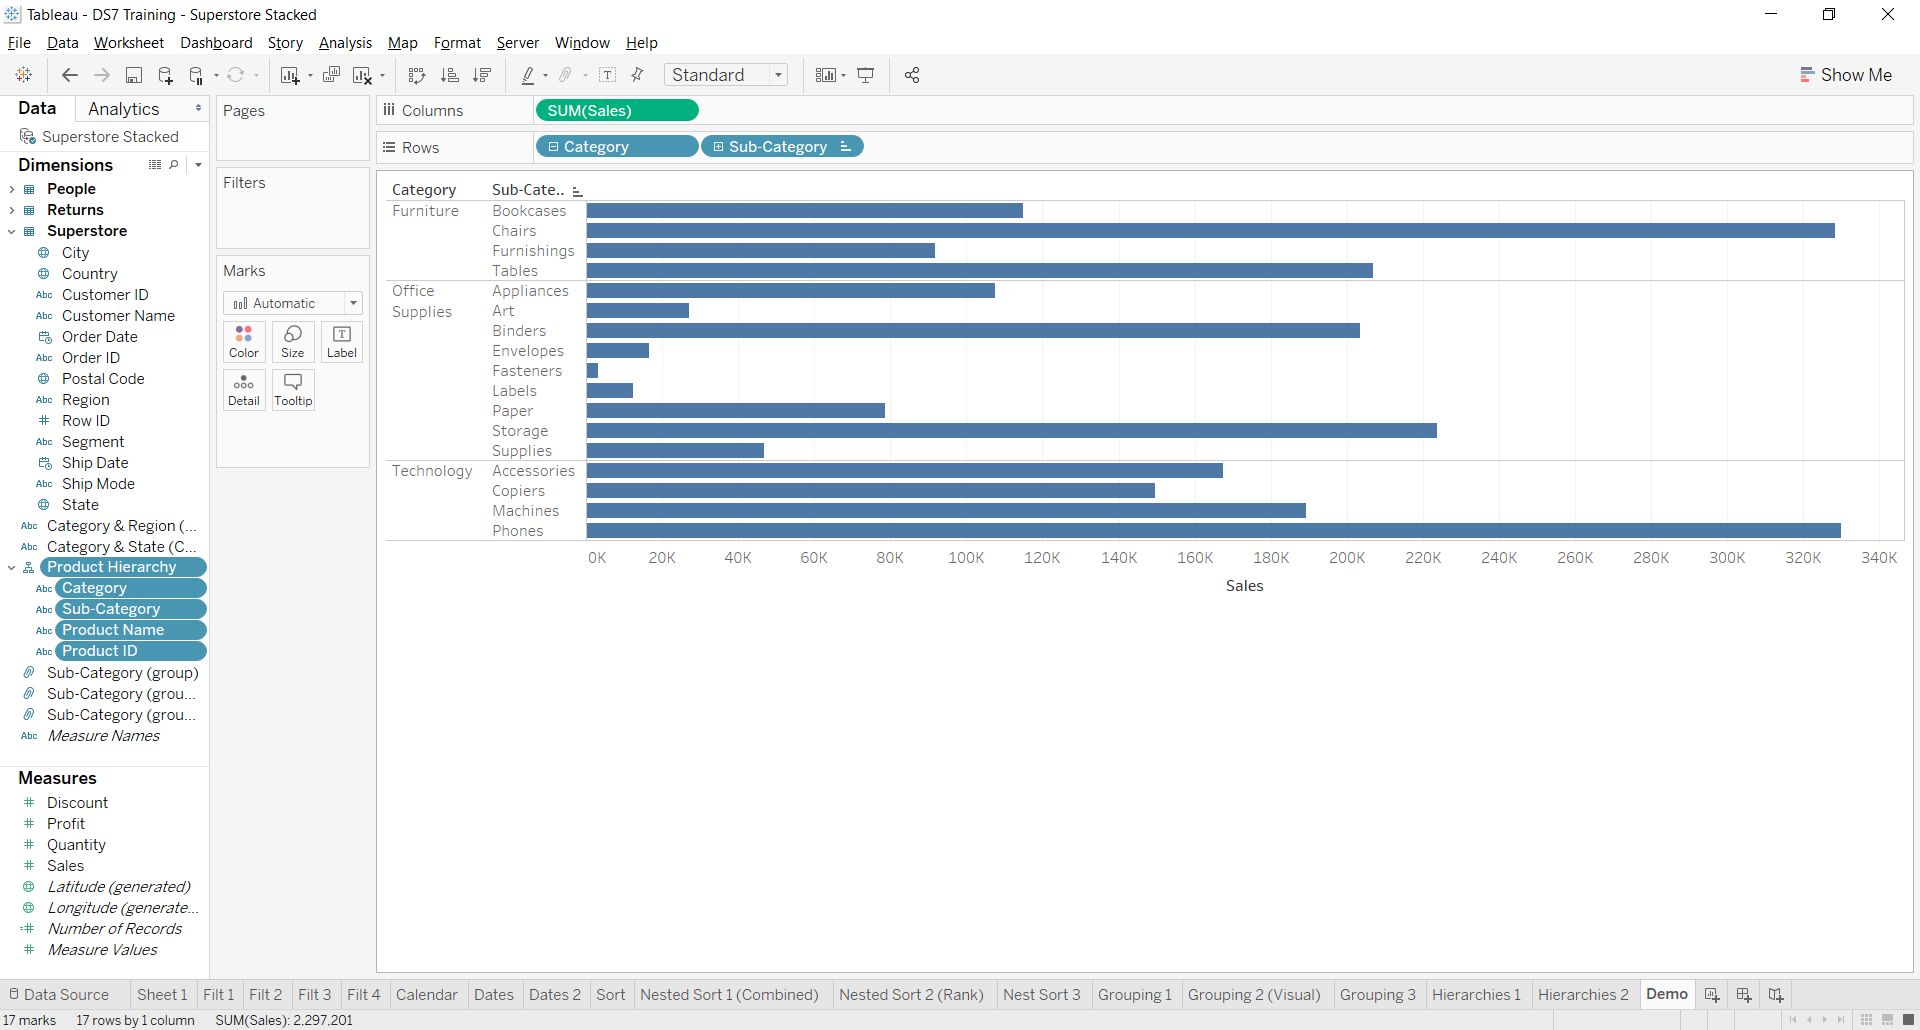The height and width of the screenshot is (1030, 1920).
Task: Open Presentation Mode from the toolbar
Action: [x=866, y=75]
